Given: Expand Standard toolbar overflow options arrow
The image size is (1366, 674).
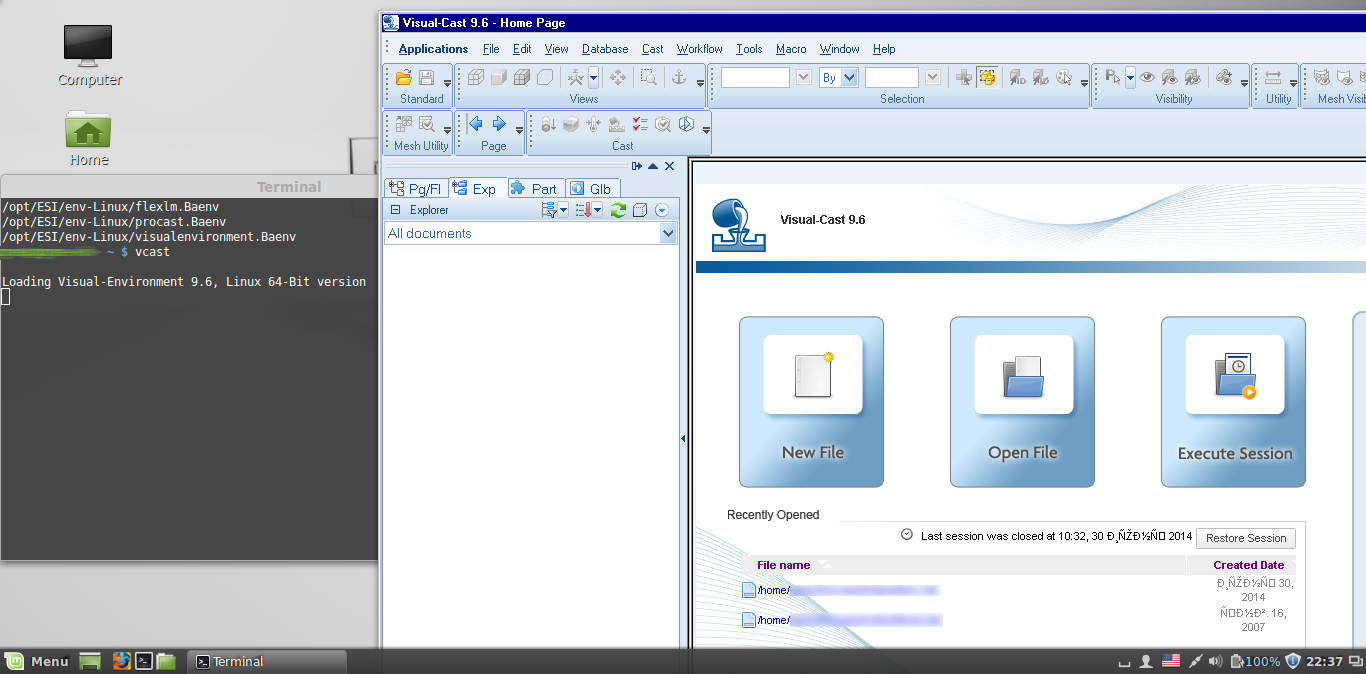Looking at the screenshot, I should pyautogui.click(x=447, y=82).
